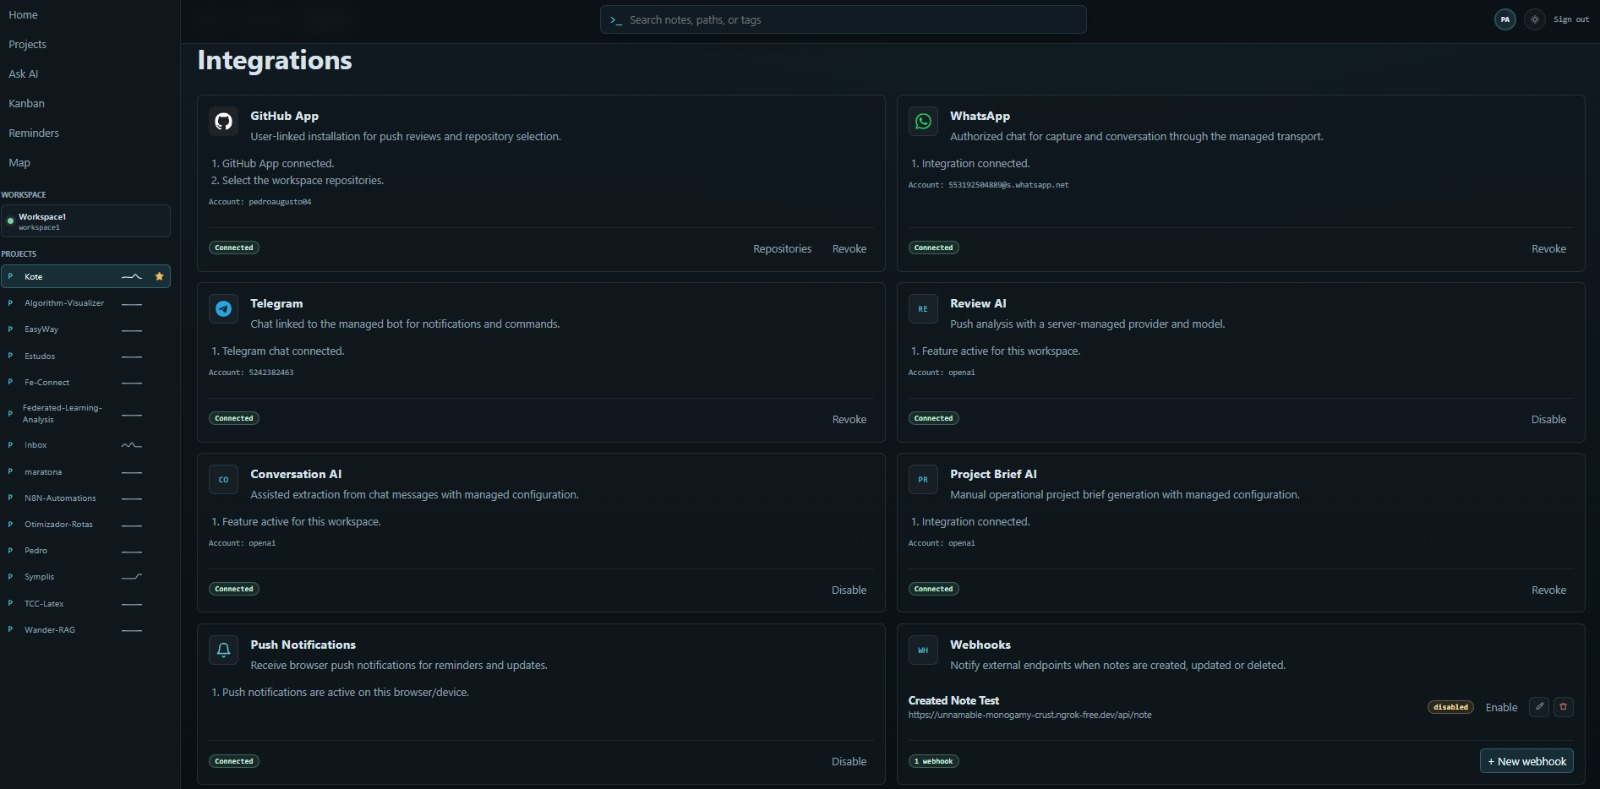Sign out of the account
Image resolution: width=1600 pixels, height=789 pixels.
point(1571,19)
